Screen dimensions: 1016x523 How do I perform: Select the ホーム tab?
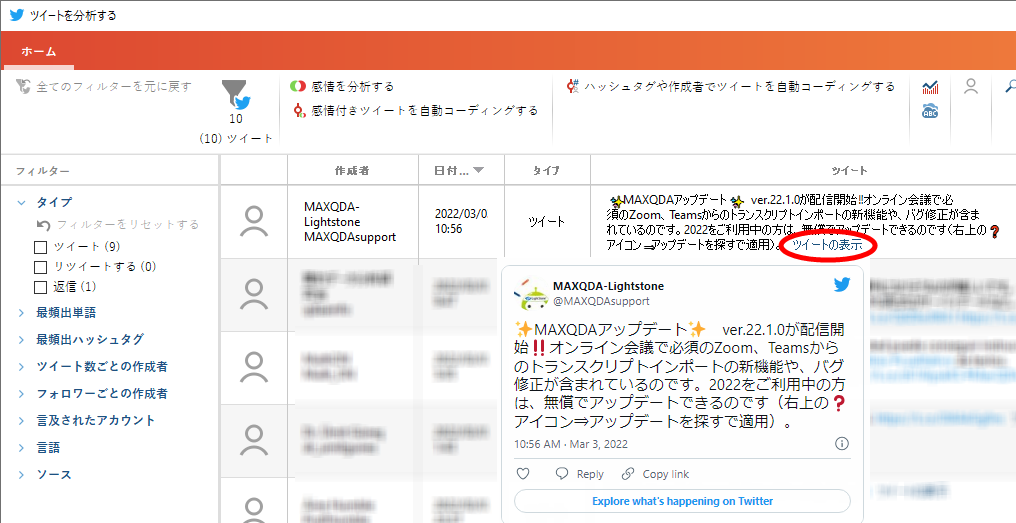point(38,51)
